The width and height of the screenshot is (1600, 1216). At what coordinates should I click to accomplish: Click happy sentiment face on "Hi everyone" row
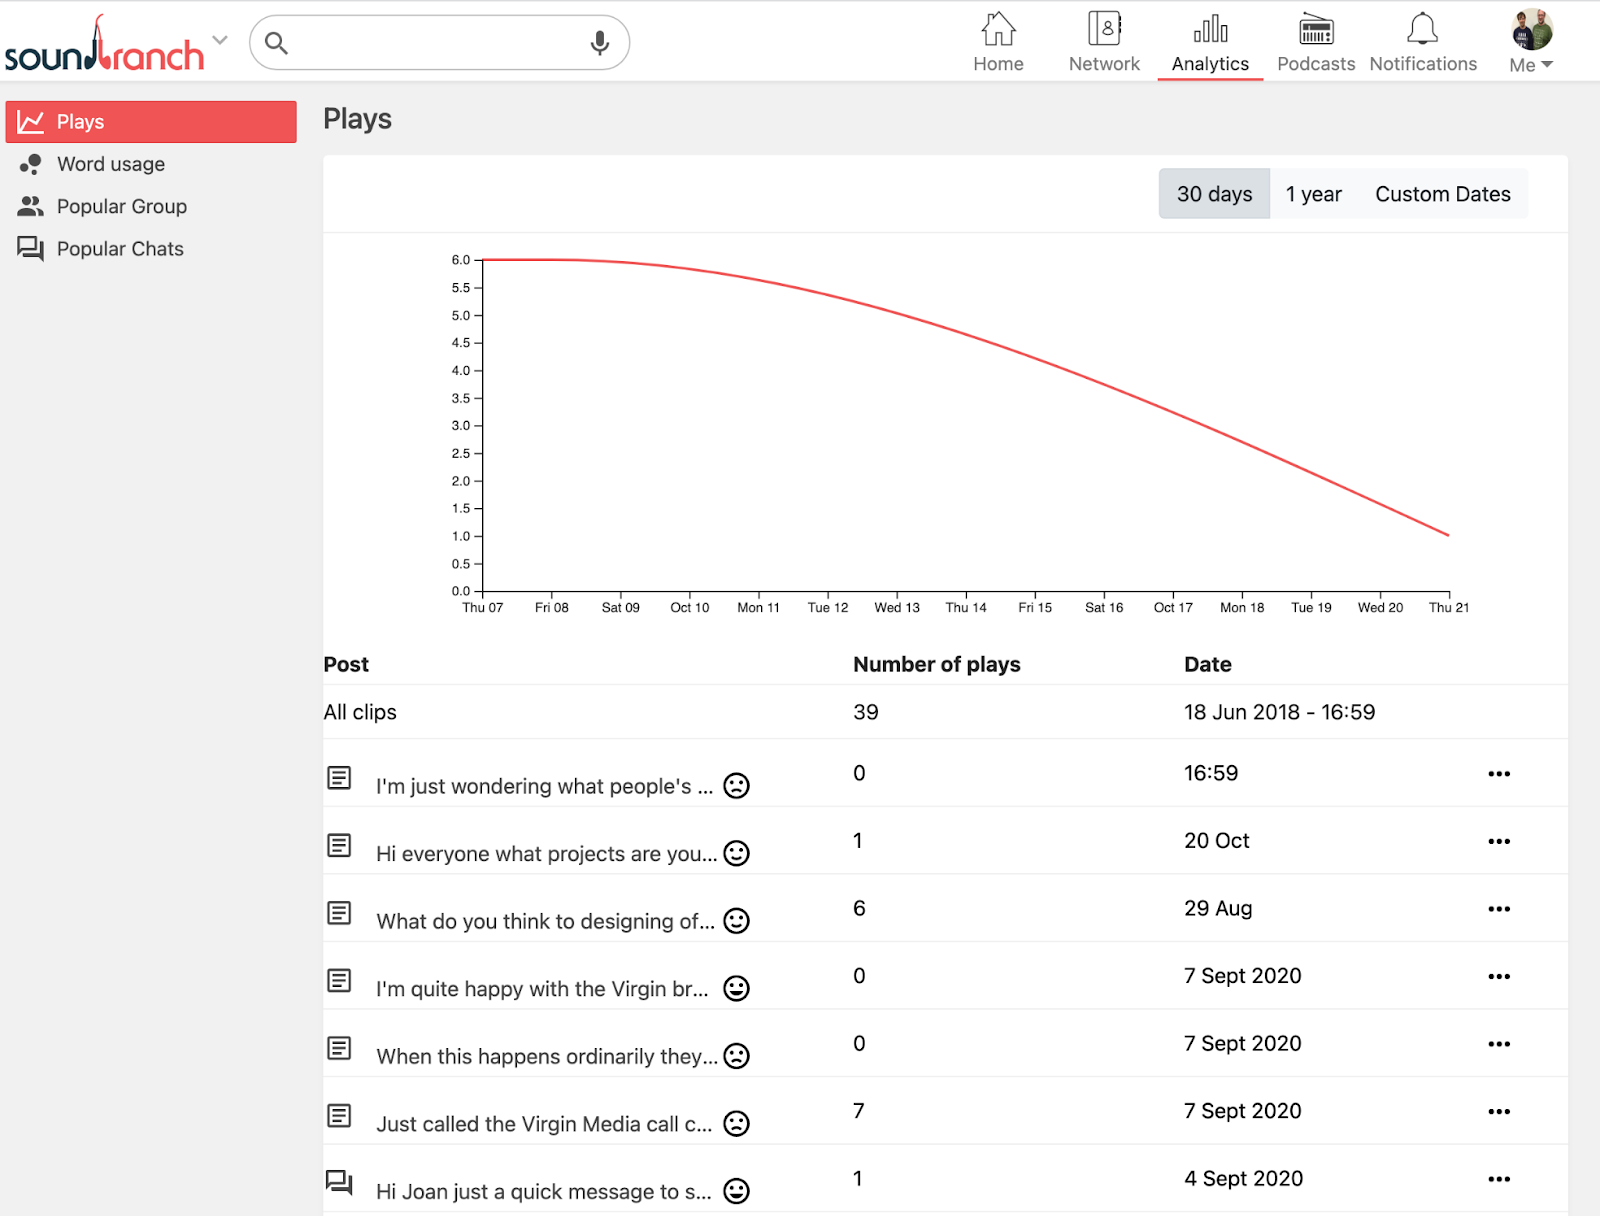pos(737,853)
